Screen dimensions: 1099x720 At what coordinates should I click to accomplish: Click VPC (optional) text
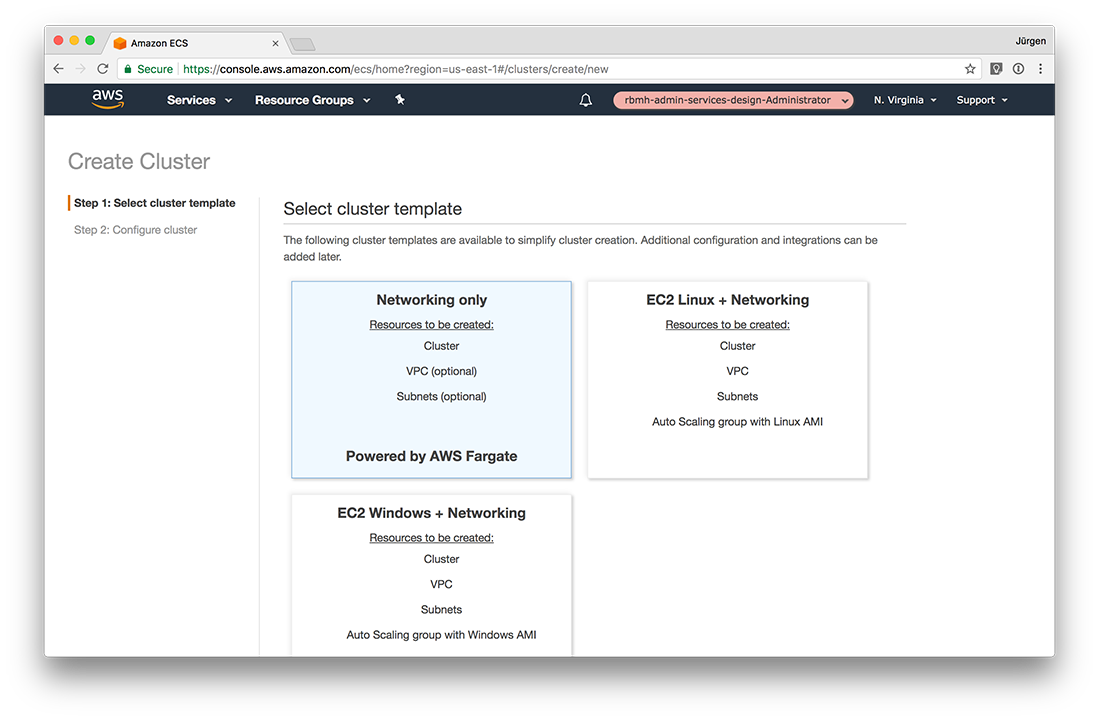coord(442,372)
